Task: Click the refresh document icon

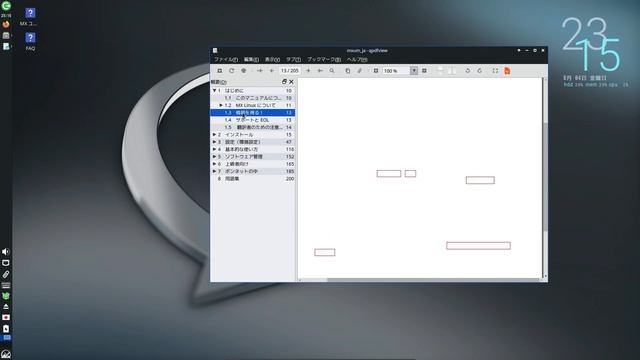Action: (x=231, y=71)
